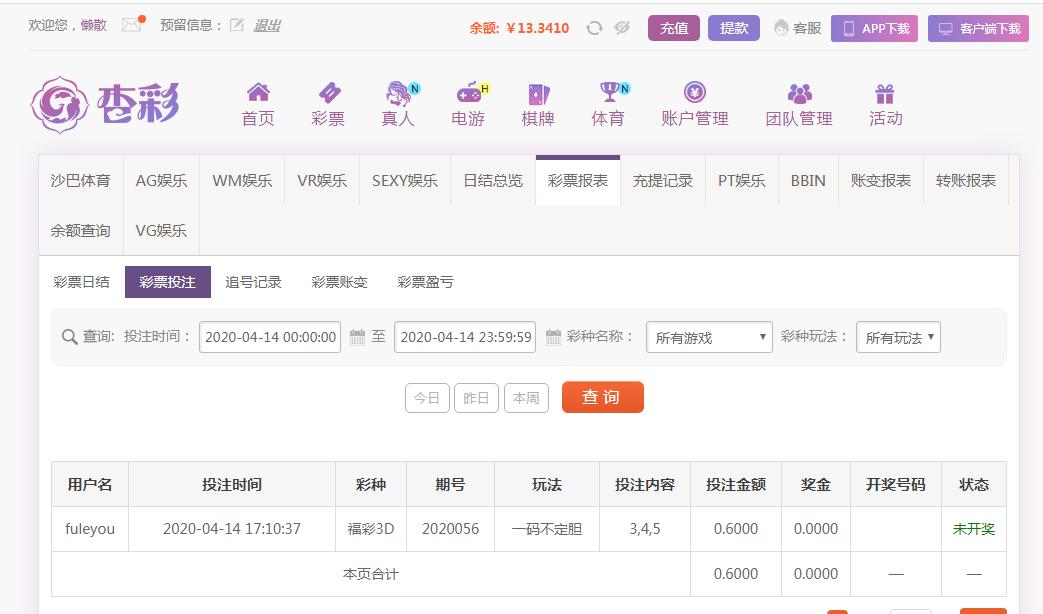Open the 电游 gamepad icon
The image size is (1043, 614).
click(468, 93)
